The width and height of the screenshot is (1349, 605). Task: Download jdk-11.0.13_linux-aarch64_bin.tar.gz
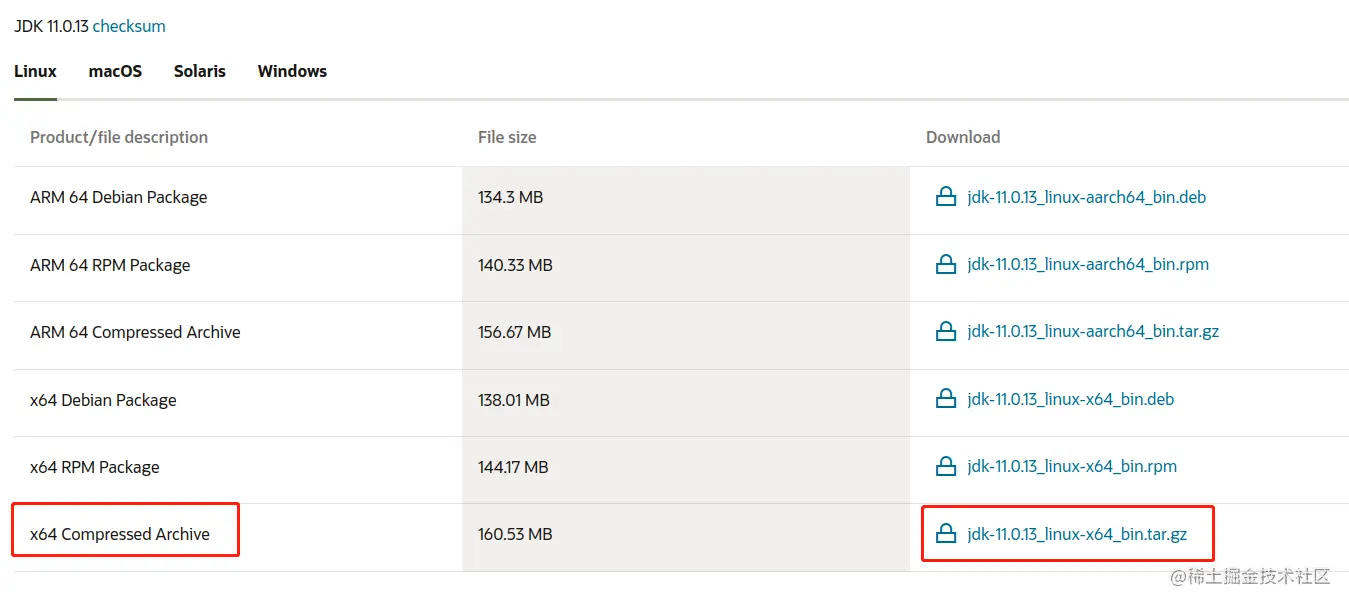coord(1093,332)
